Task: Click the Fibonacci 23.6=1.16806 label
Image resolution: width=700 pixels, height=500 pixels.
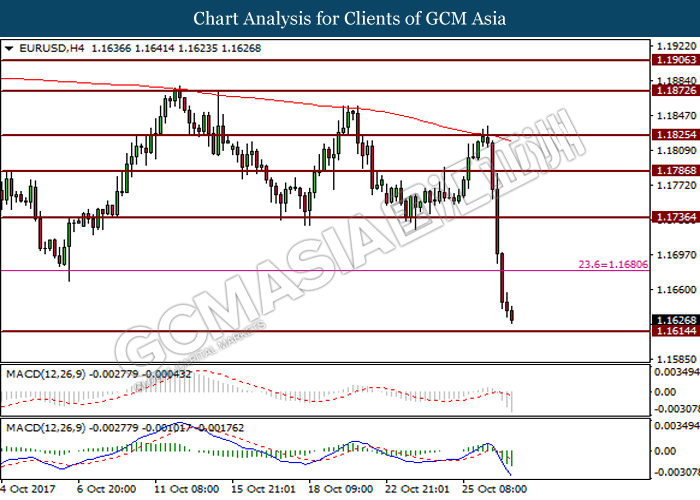Action: 613,264
